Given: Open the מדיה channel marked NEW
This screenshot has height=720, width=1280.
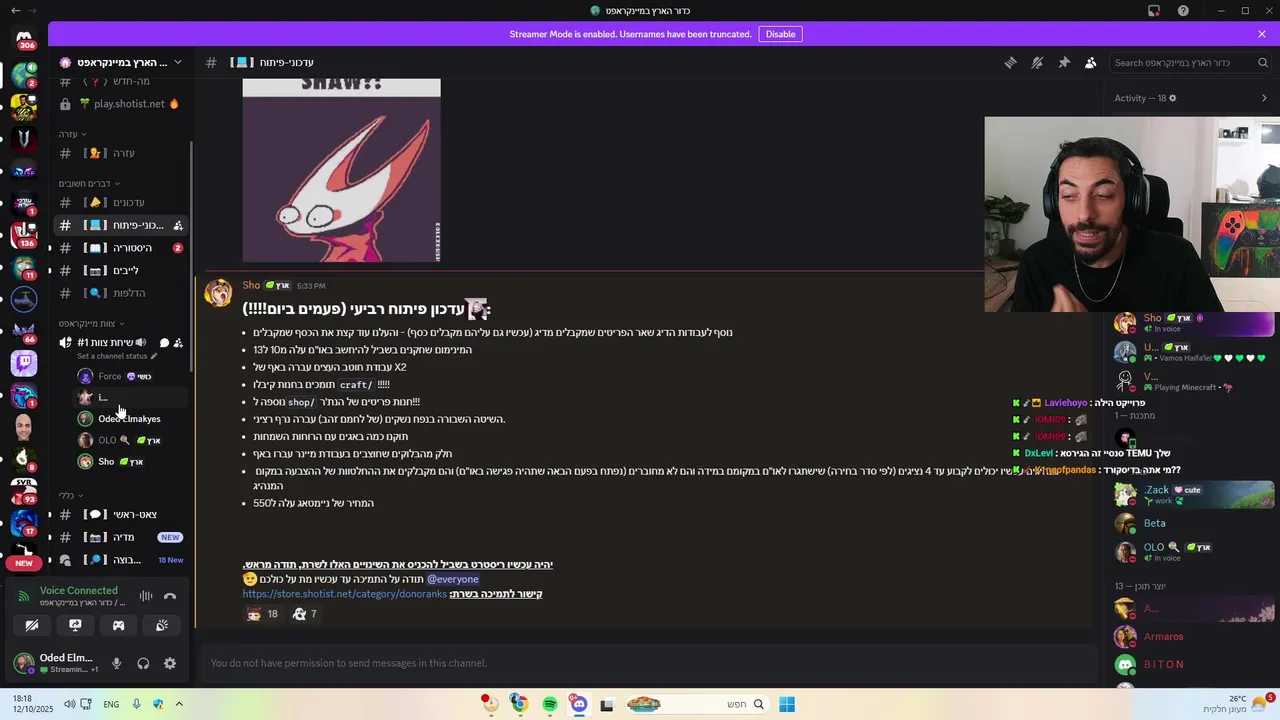Looking at the screenshot, I should click(121, 537).
